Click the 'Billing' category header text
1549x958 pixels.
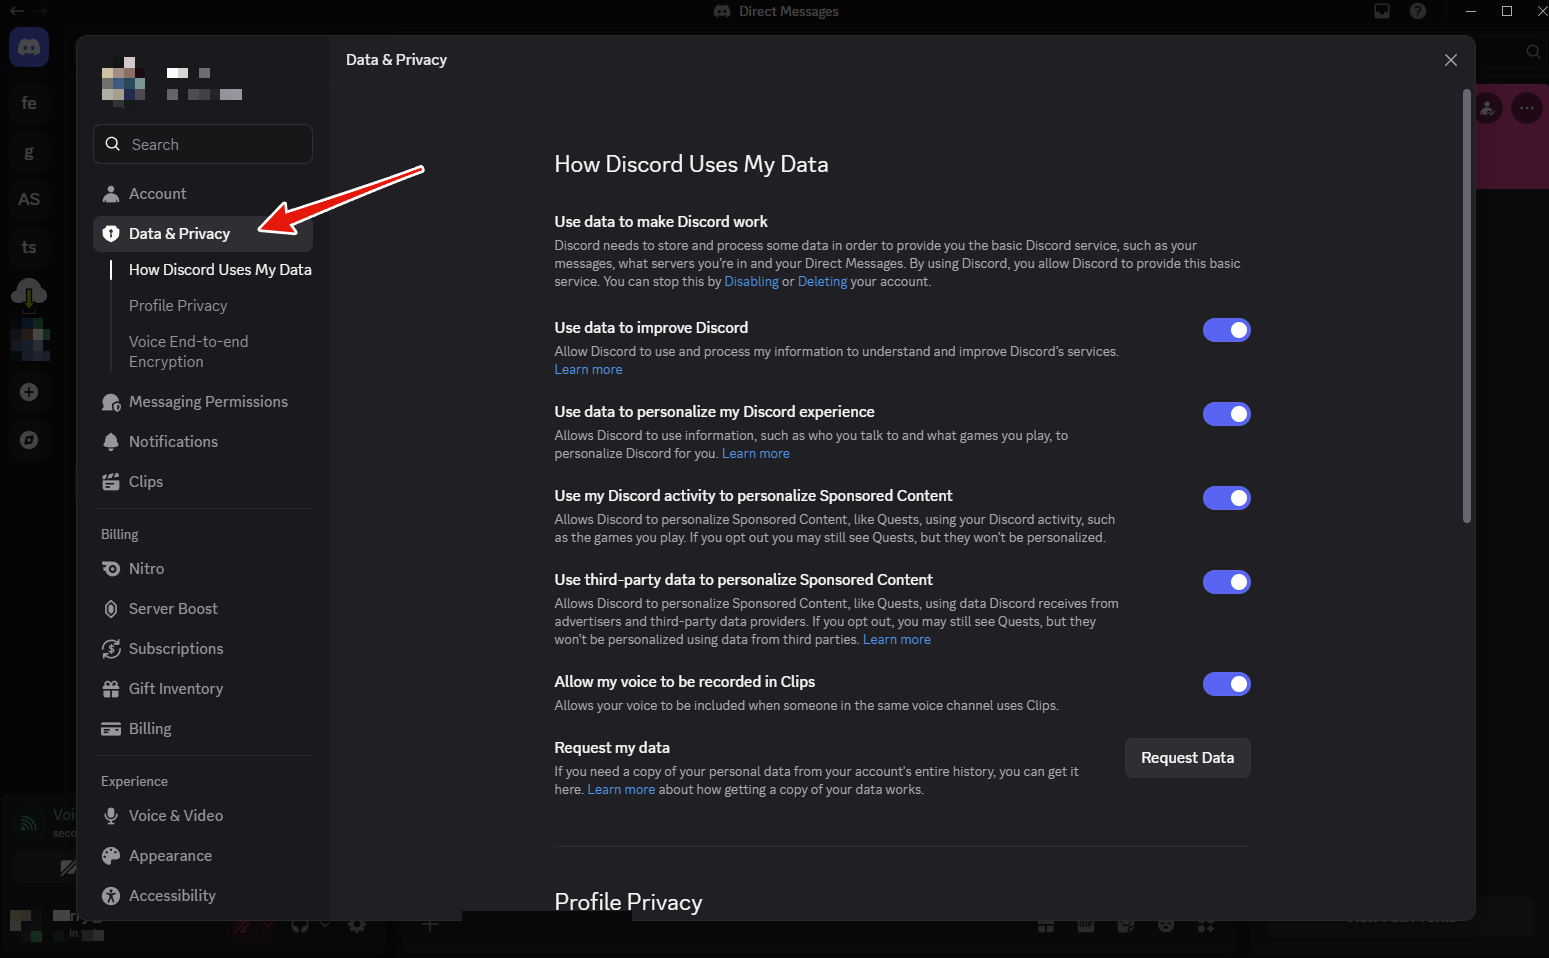click(x=120, y=535)
